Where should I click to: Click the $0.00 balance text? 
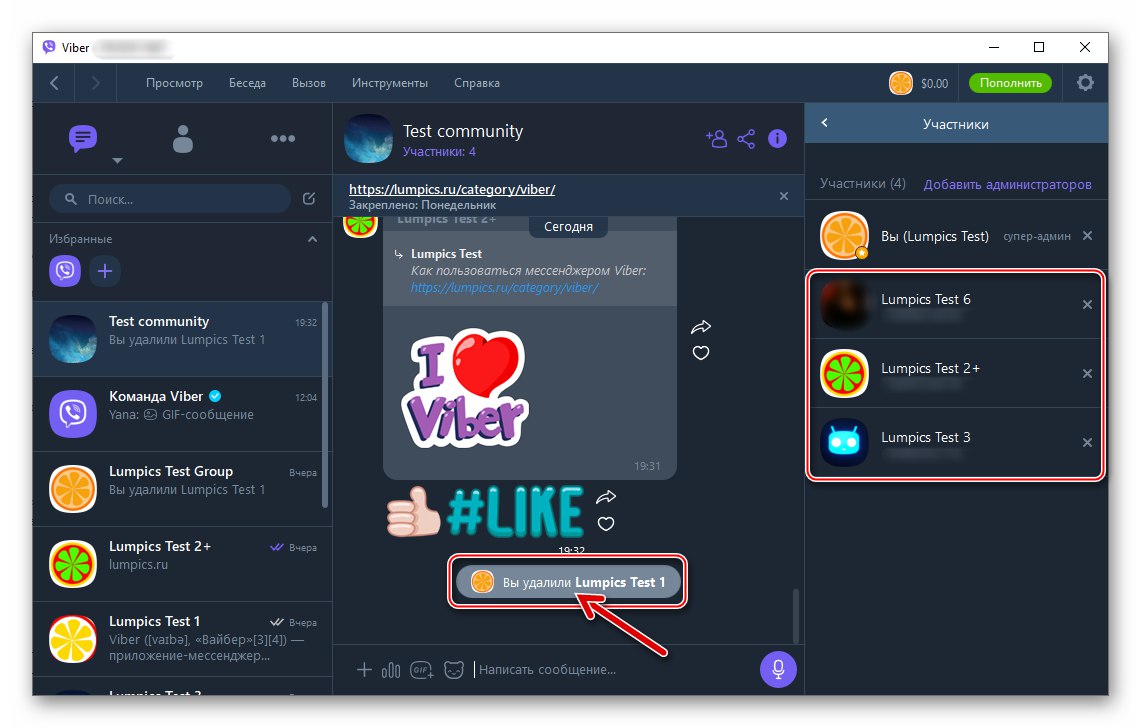[934, 84]
